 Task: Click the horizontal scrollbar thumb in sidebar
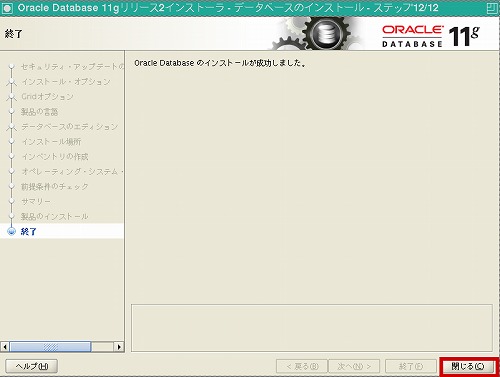(x=50, y=347)
